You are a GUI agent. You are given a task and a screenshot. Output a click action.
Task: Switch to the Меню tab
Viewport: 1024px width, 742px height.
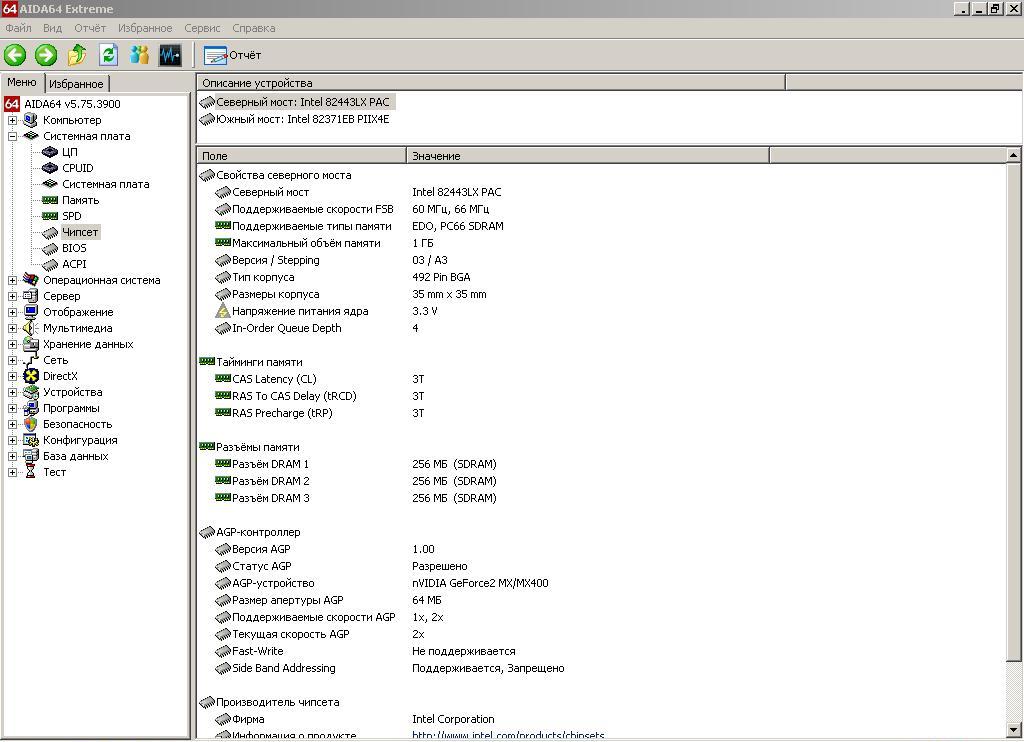pyautogui.click(x=22, y=82)
